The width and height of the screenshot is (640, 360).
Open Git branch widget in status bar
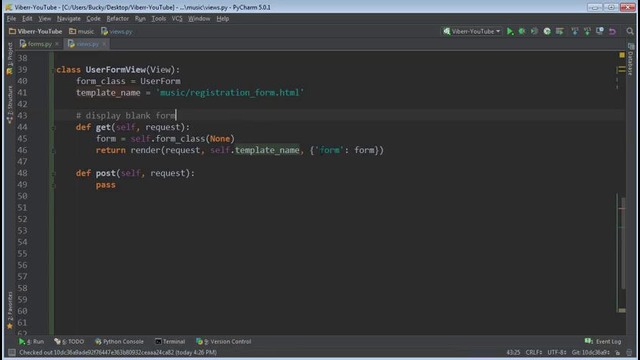click(x=591, y=352)
